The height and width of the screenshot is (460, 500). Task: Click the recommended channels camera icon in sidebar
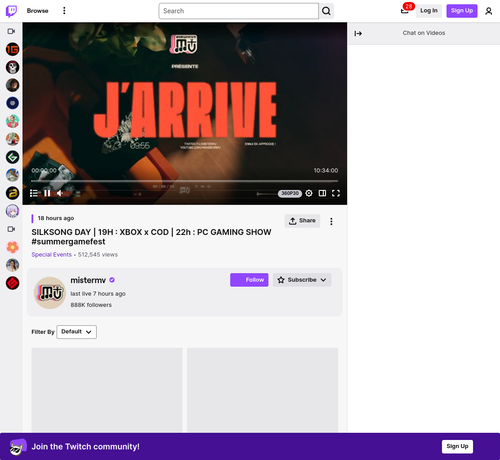[x=11, y=229]
